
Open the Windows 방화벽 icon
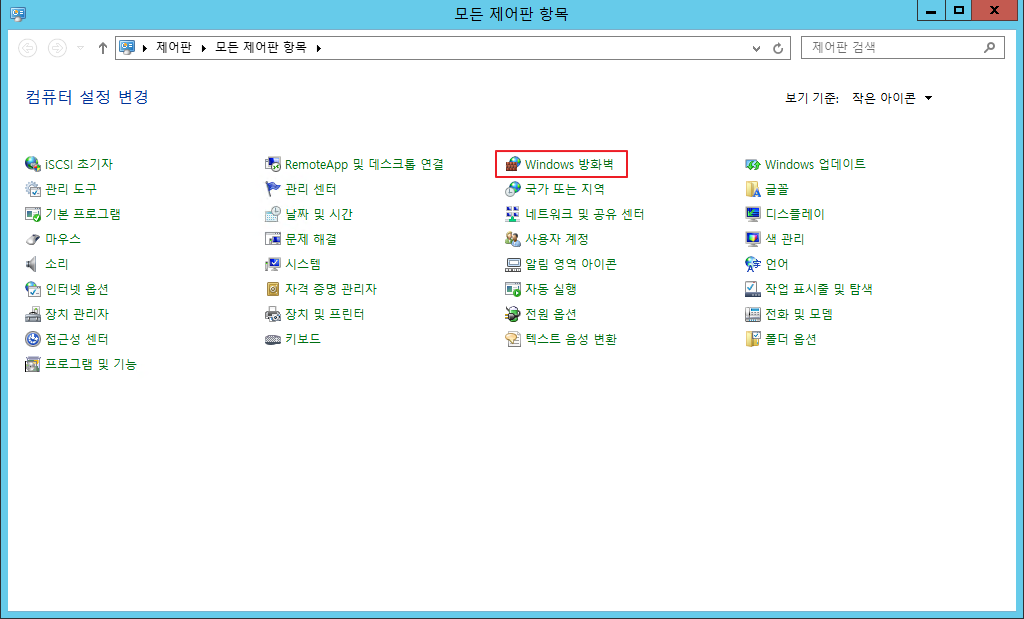513,164
